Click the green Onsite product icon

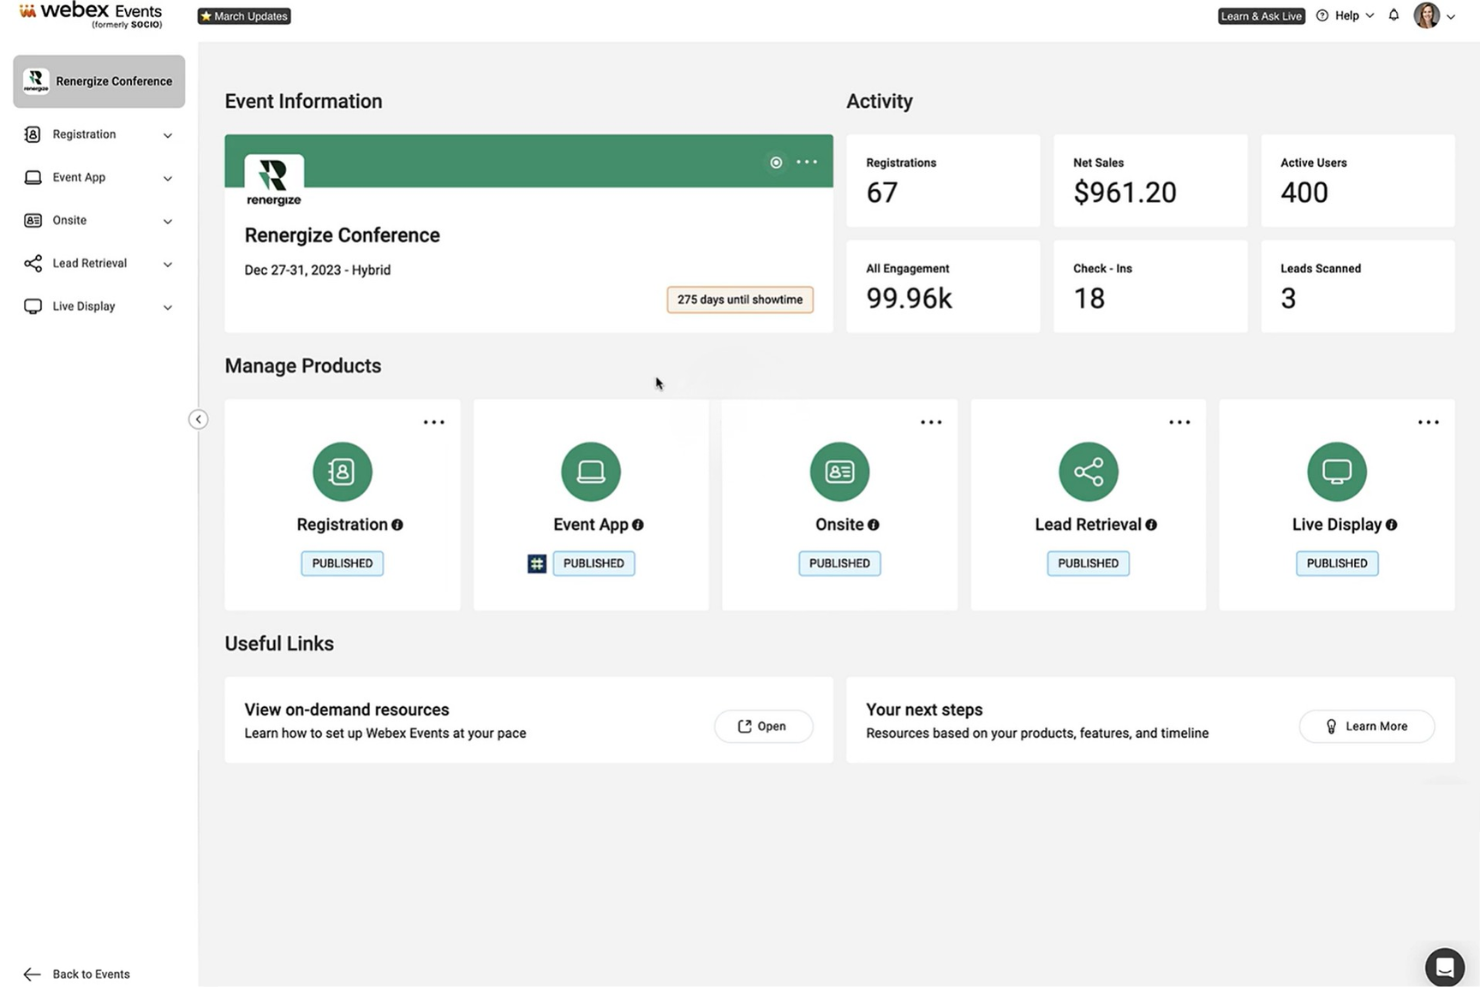click(x=840, y=471)
